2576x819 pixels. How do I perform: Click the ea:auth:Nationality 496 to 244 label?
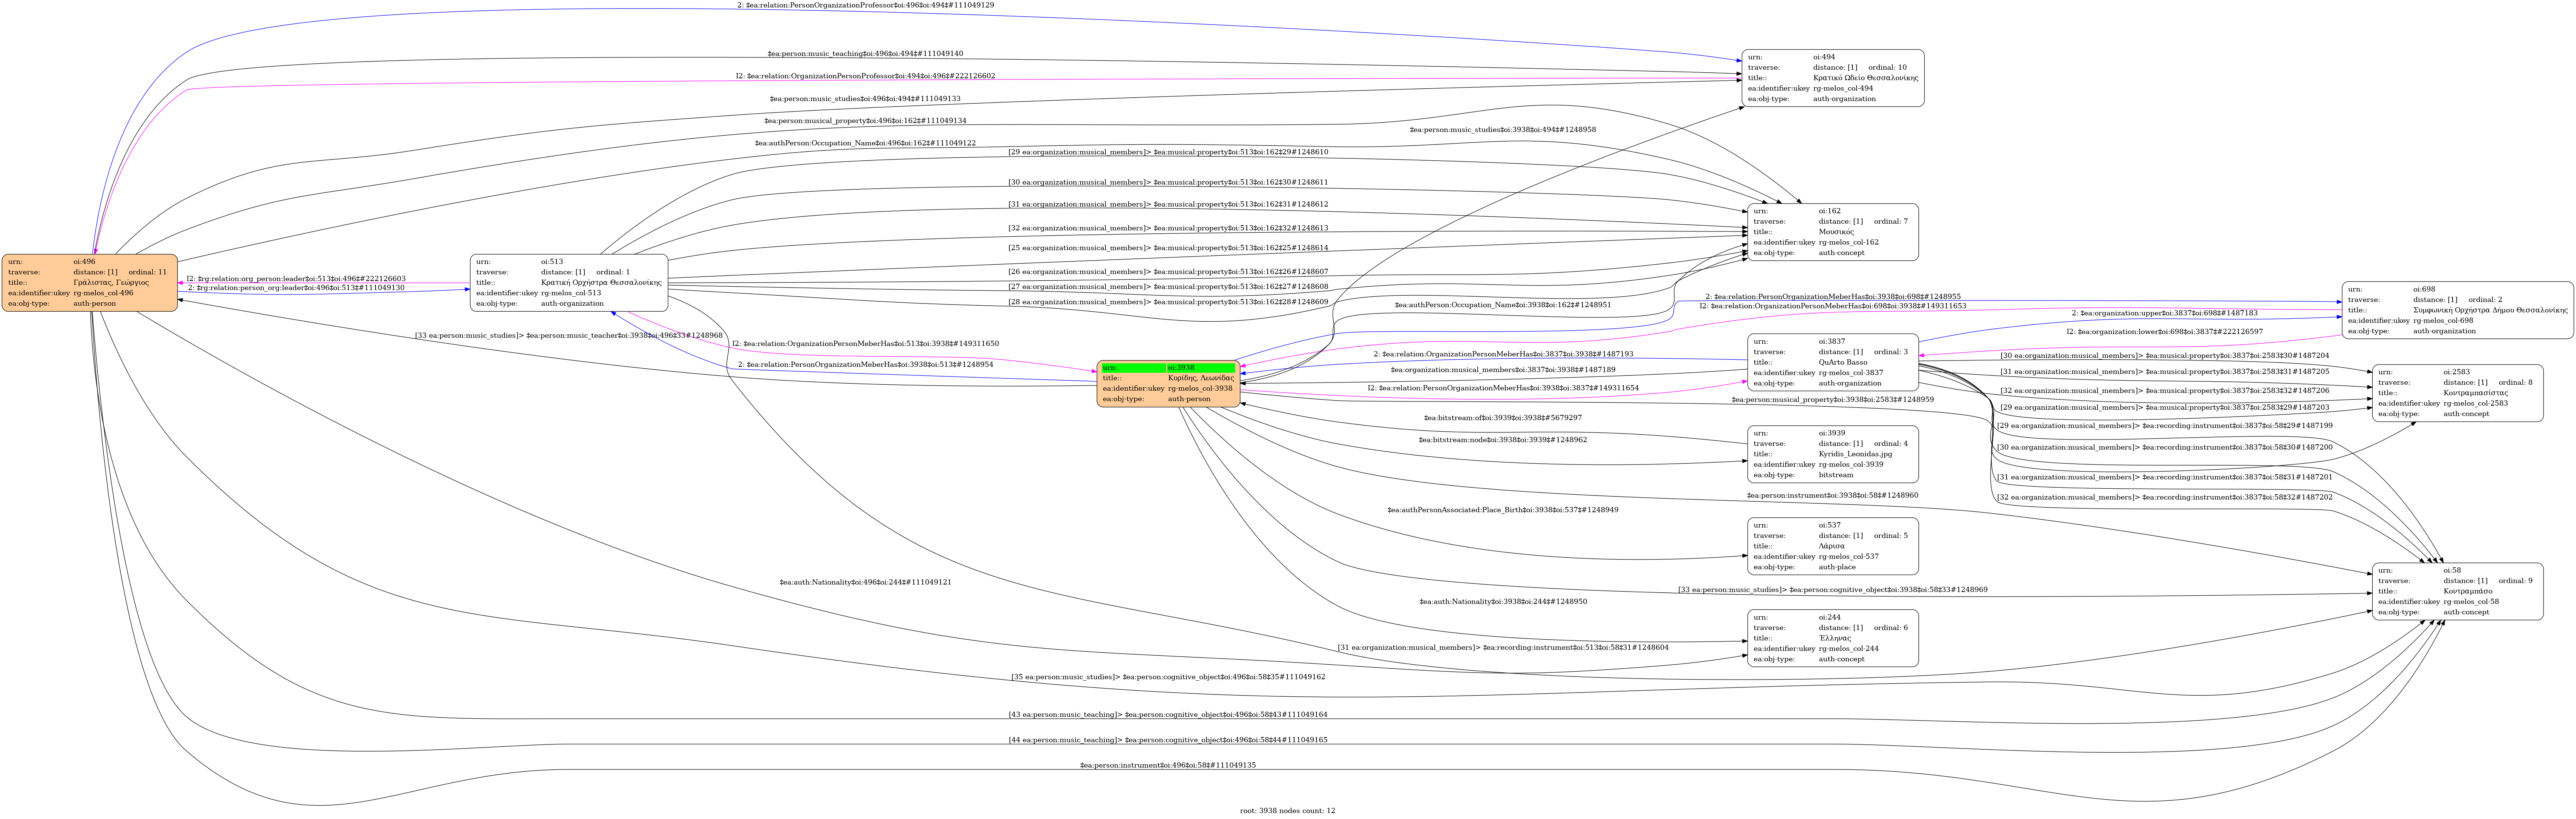865,582
